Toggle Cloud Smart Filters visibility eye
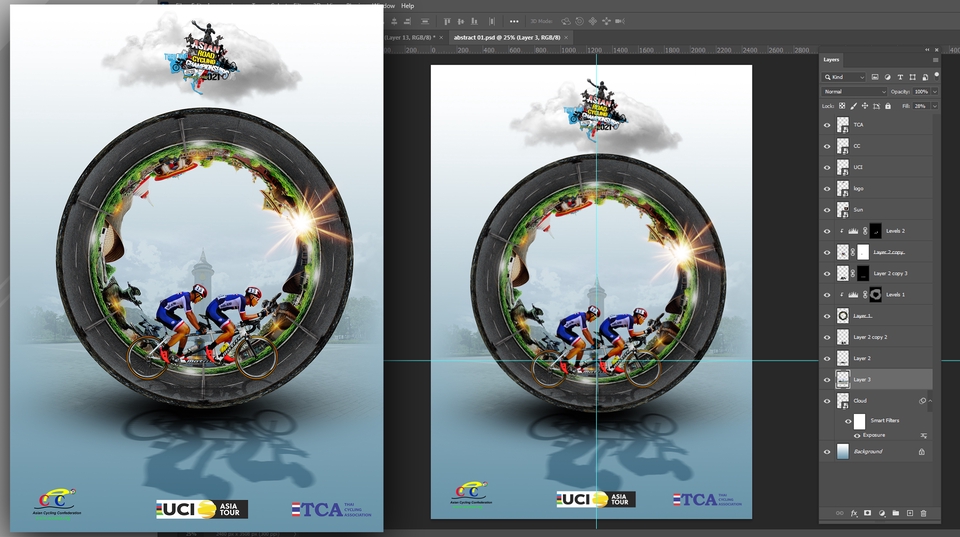 (848, 421)
